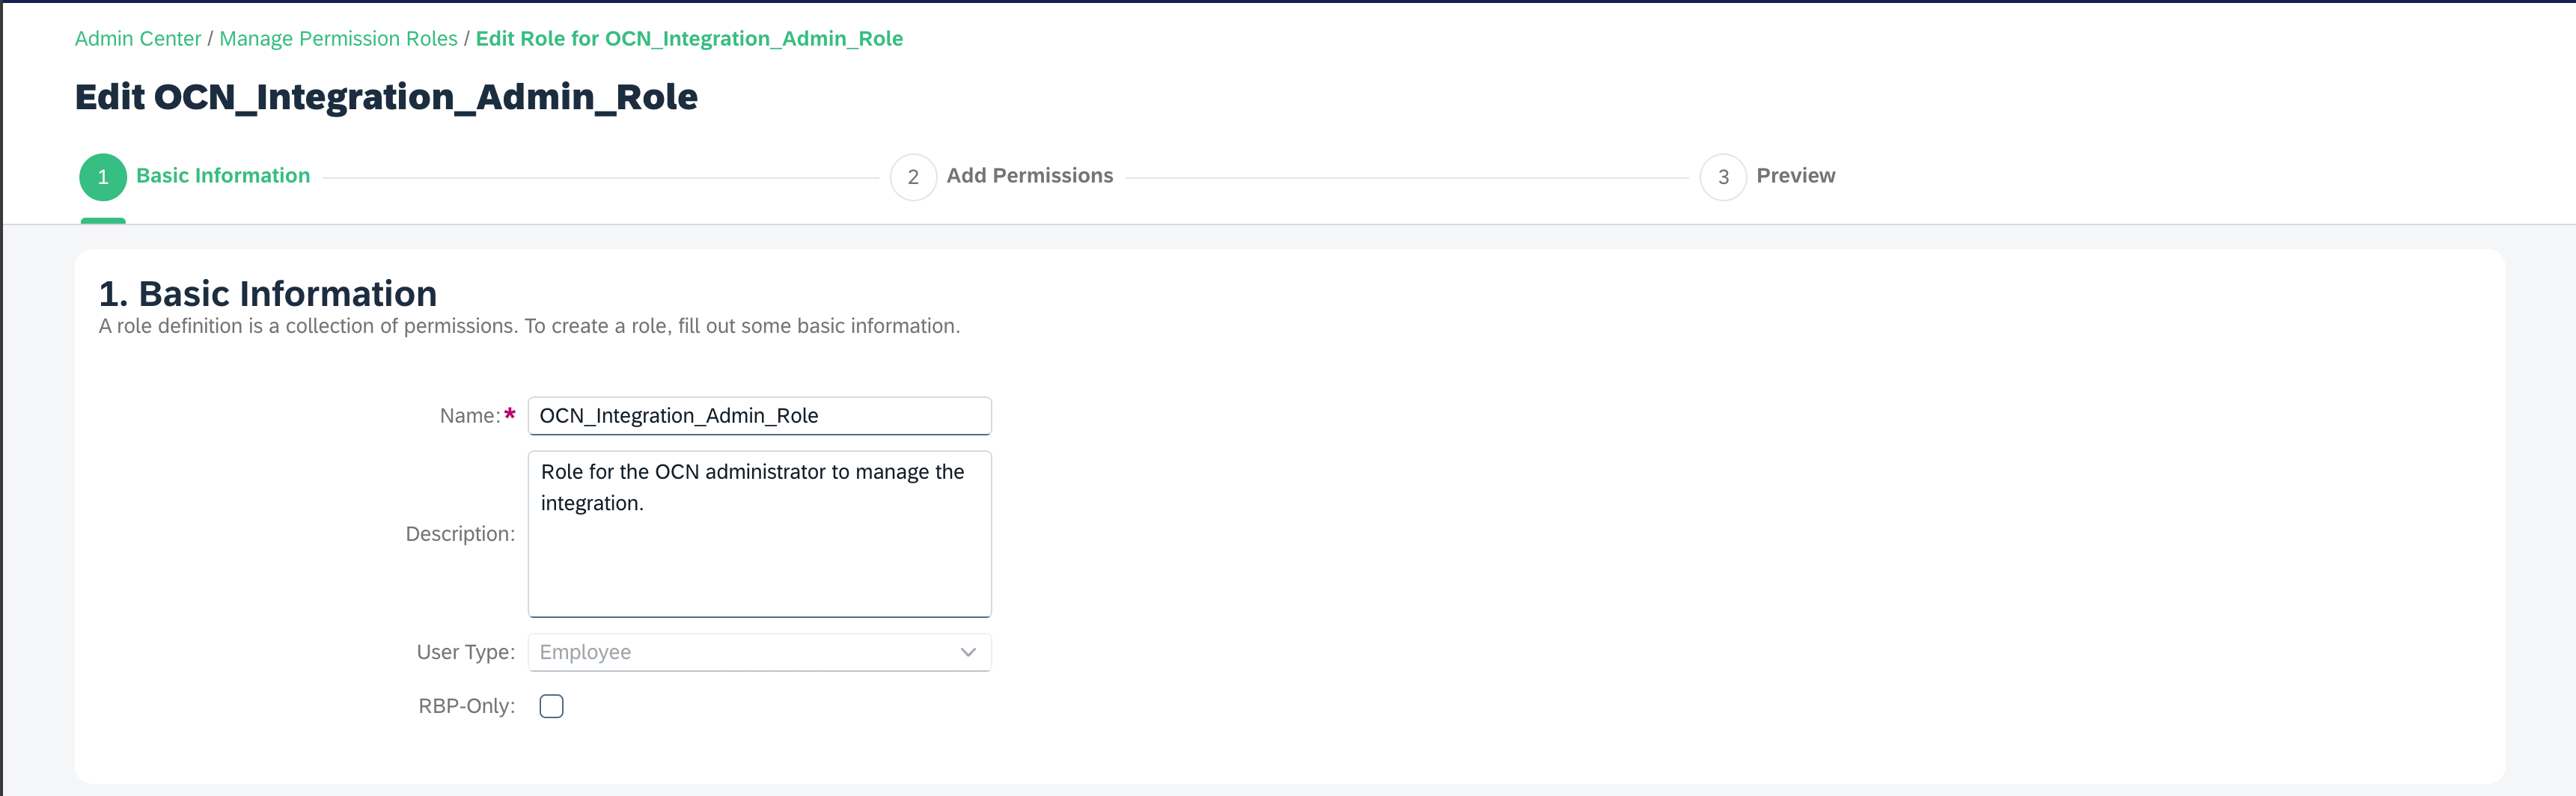The height and width of the screenshot is (796, 2576).
Task: Navigate to Admin Center breadcrumb
Action: pos(138,39)
